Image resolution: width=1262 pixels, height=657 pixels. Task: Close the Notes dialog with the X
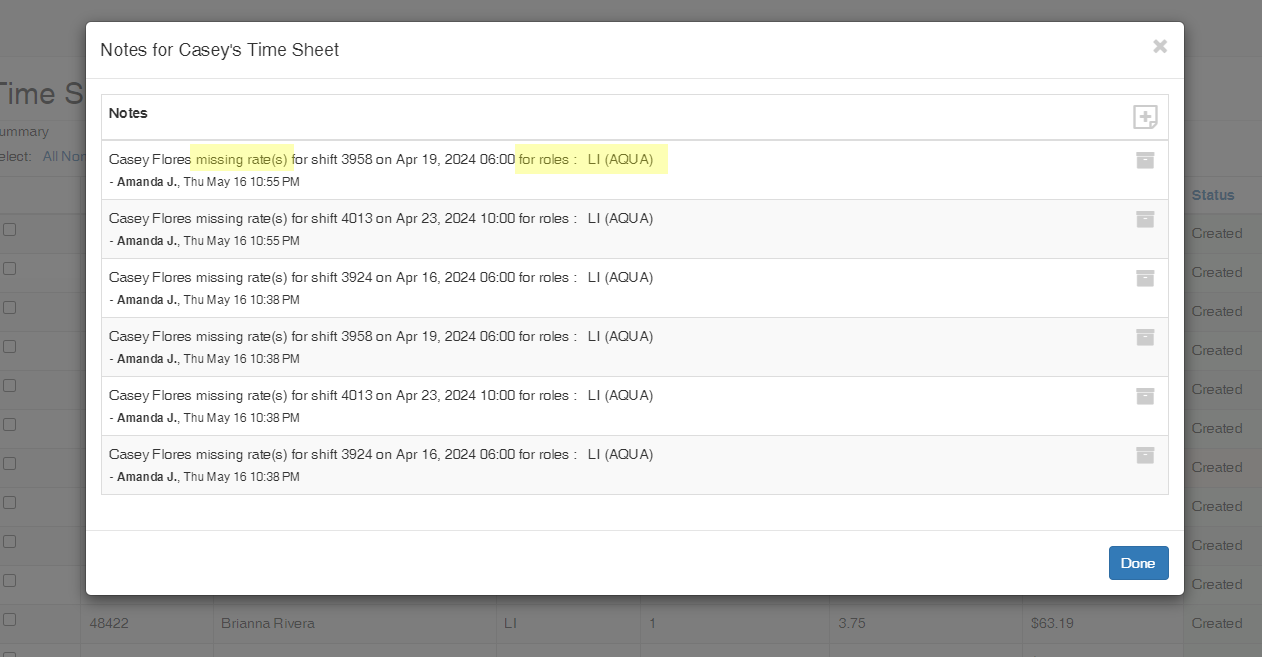click(x=1160, y=46)
